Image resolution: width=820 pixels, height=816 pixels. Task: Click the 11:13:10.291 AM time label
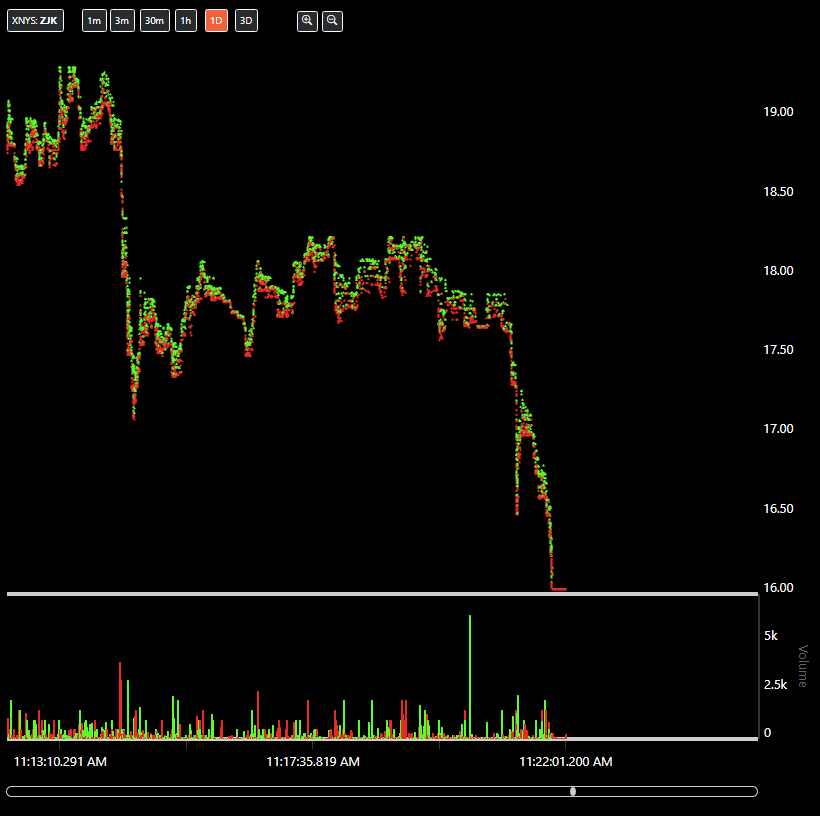pos(60,762)
